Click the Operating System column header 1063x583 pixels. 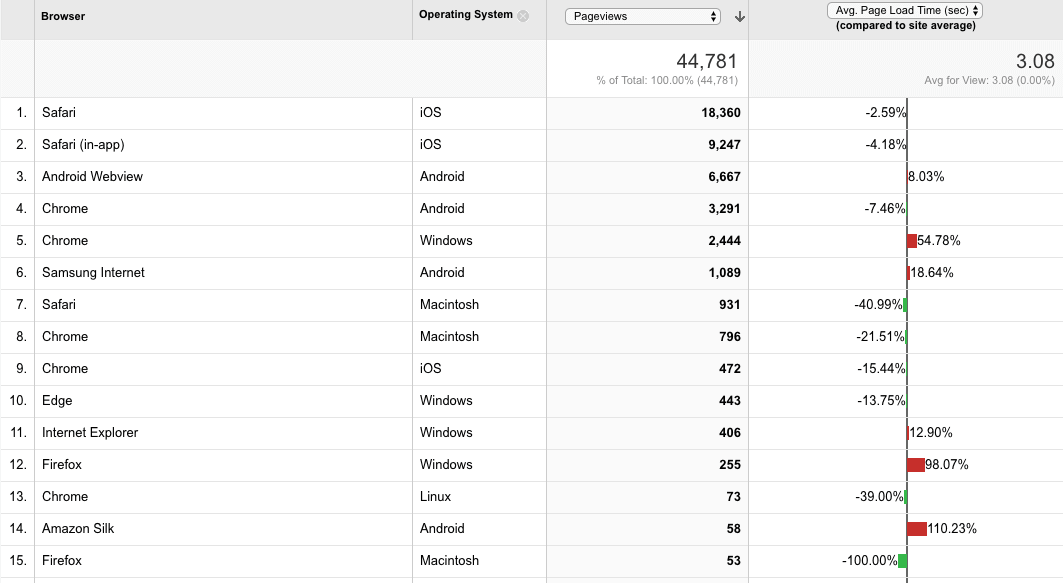(466, 14)
